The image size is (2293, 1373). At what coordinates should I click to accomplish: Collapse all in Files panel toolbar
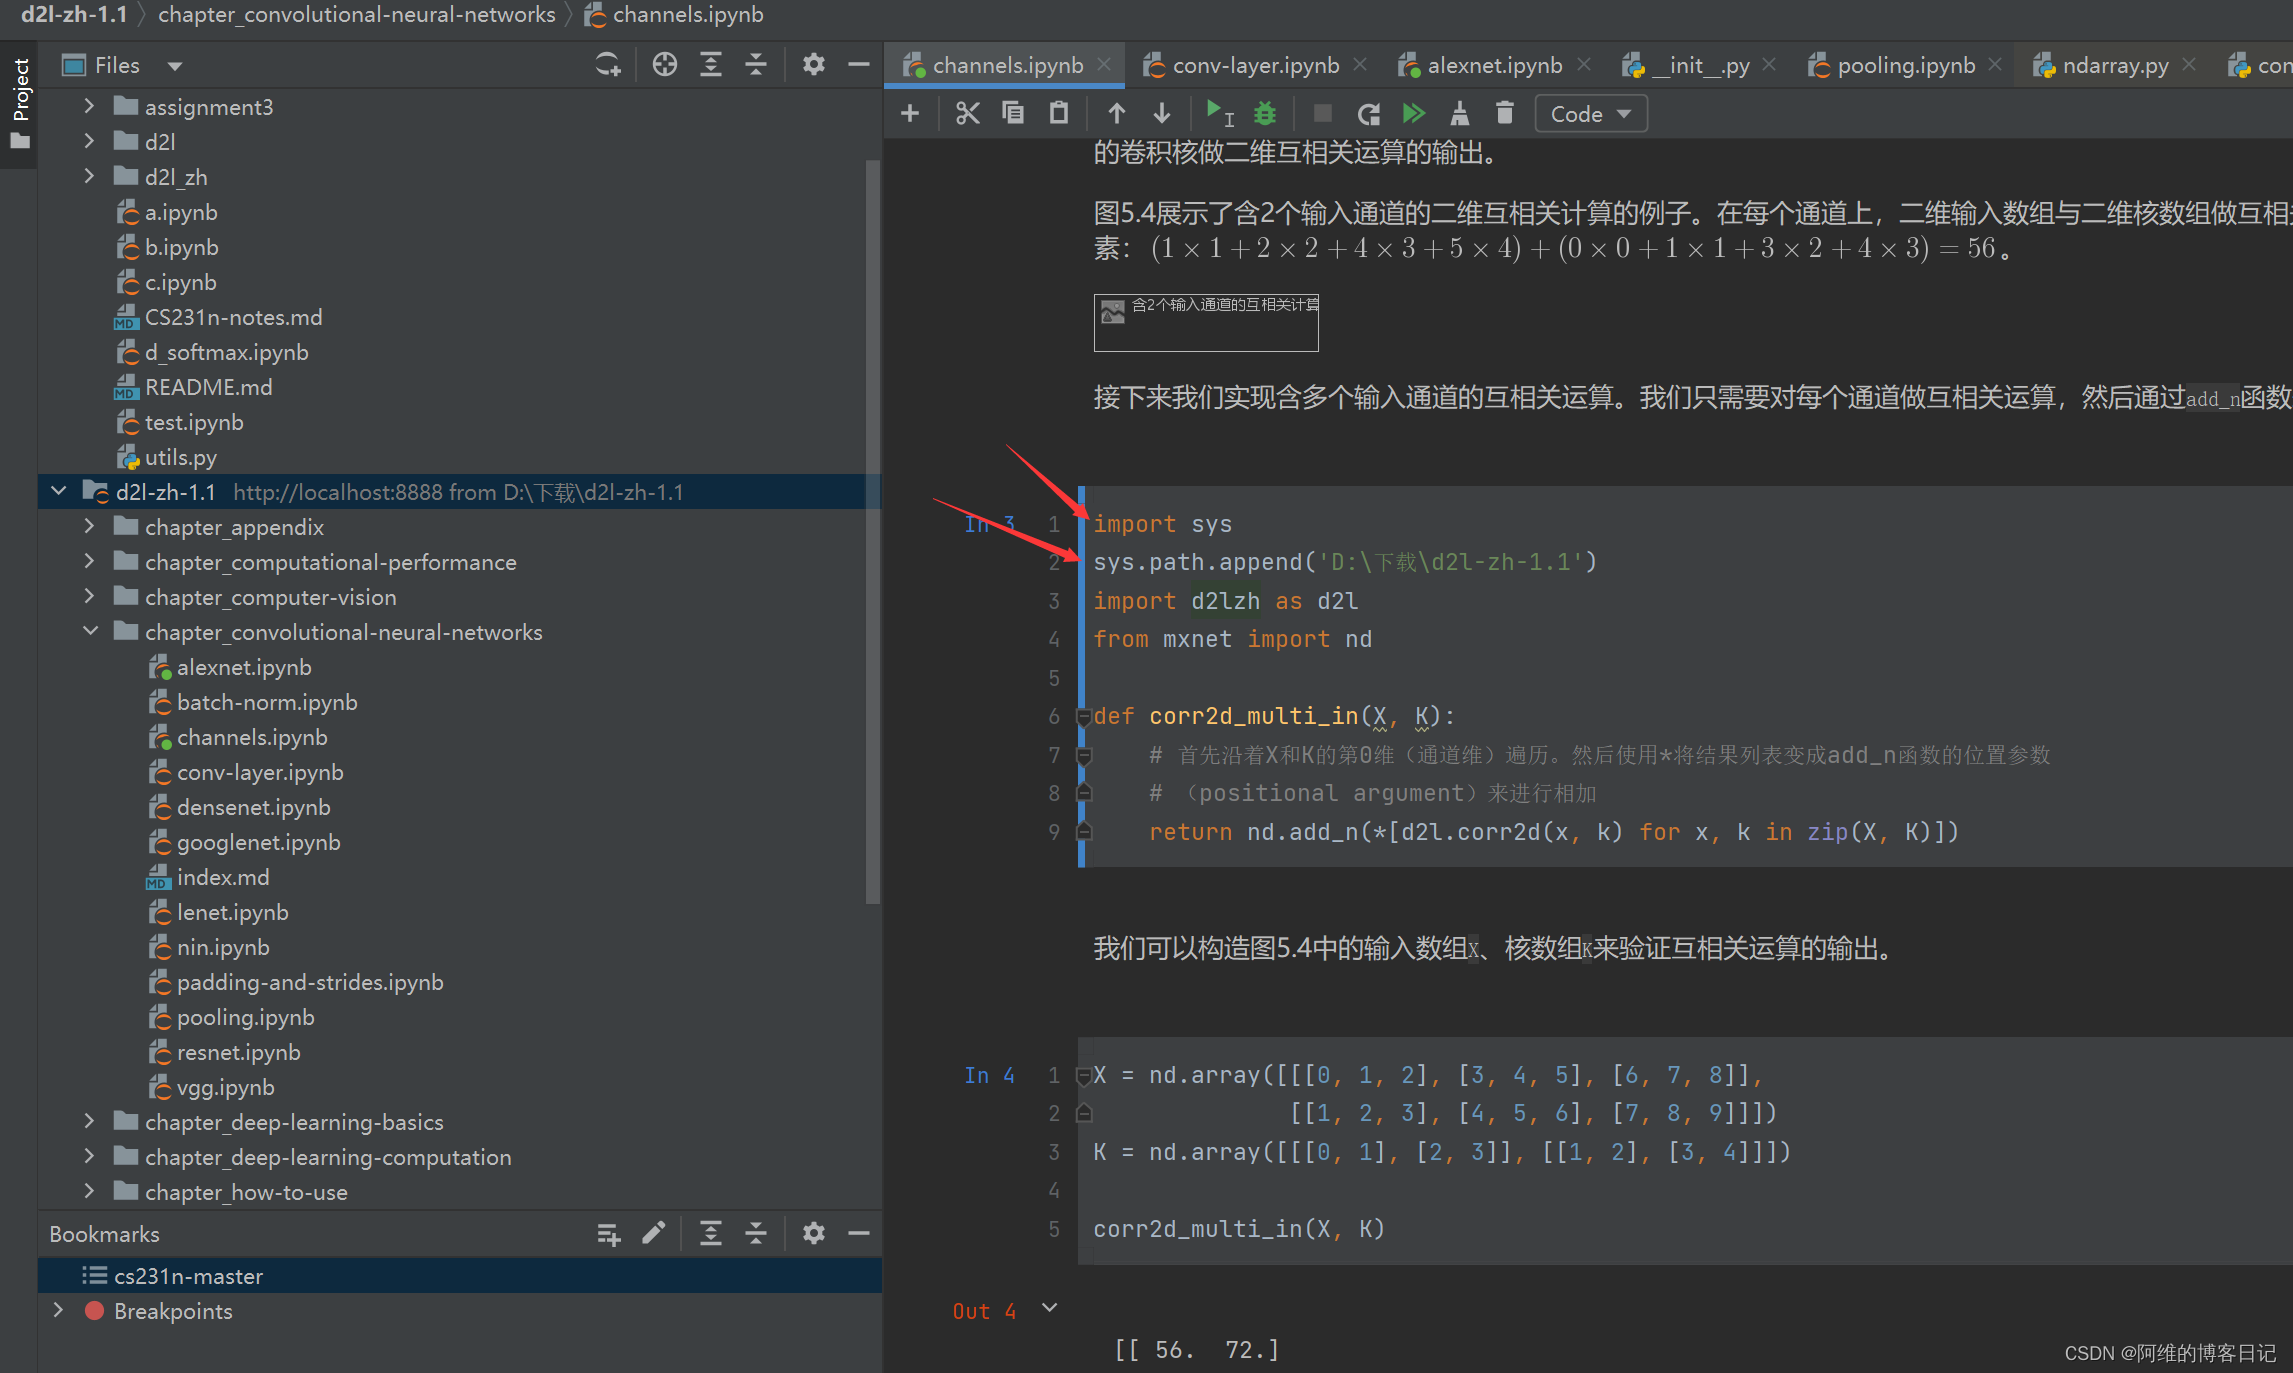click(x=756, y=65)
